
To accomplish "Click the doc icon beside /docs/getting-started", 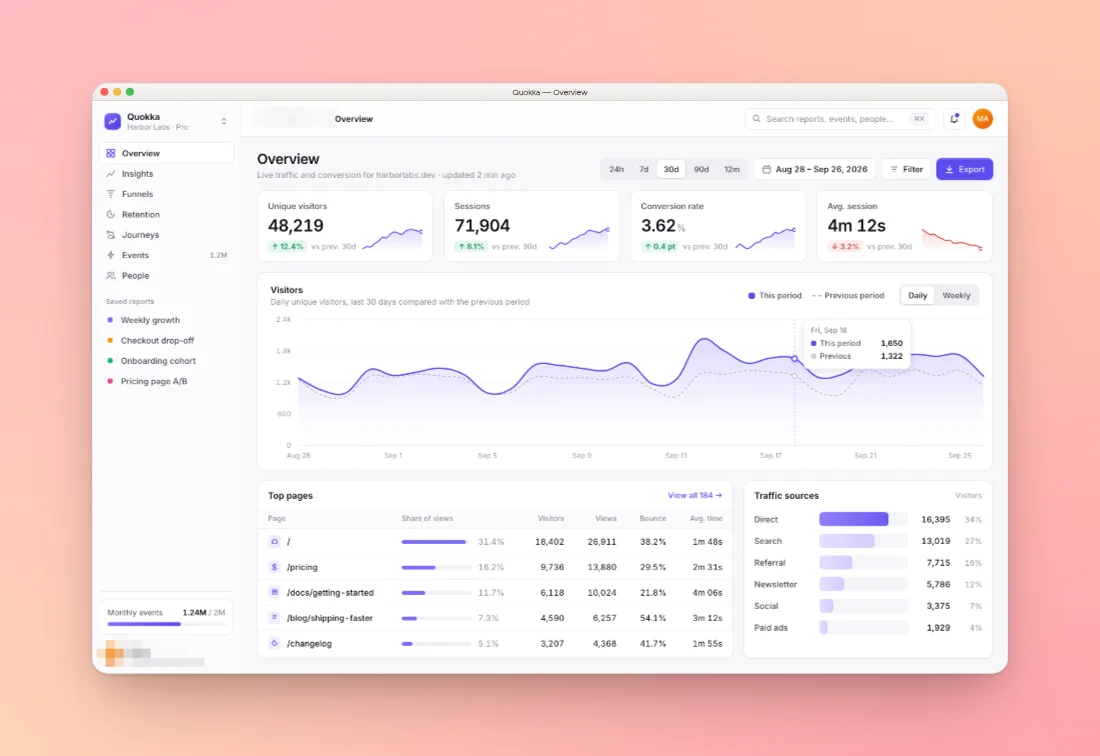I will [274, 593].
